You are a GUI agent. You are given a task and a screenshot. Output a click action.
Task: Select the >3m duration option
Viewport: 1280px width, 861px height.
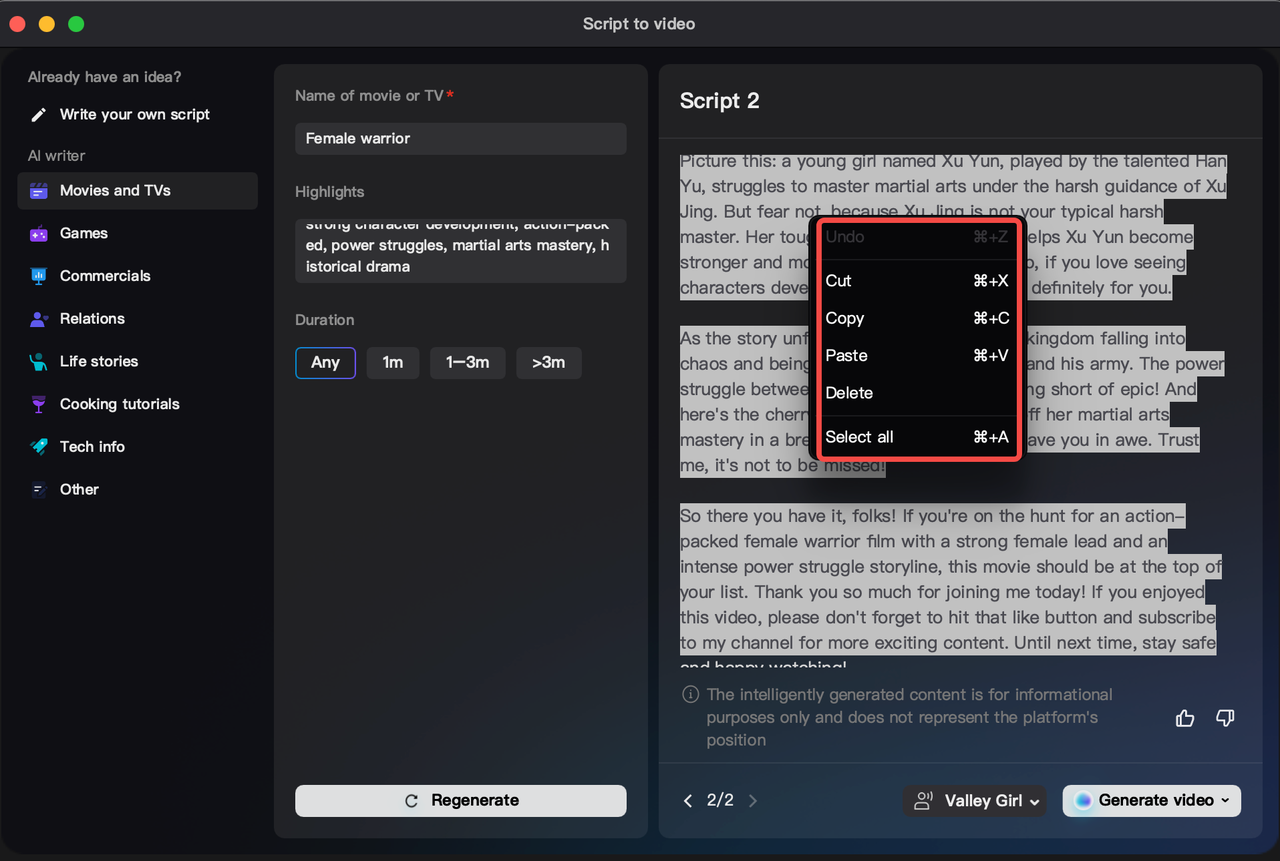(548, 363)
